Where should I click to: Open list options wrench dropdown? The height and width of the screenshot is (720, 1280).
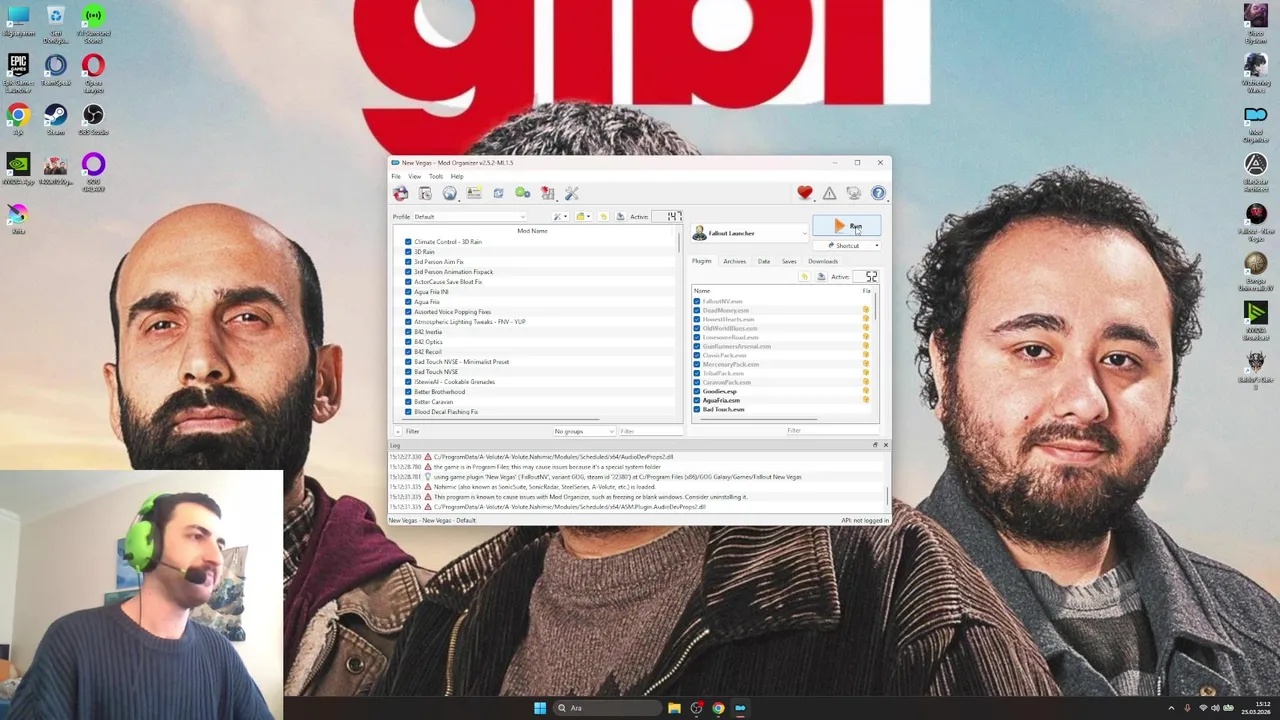560,216
